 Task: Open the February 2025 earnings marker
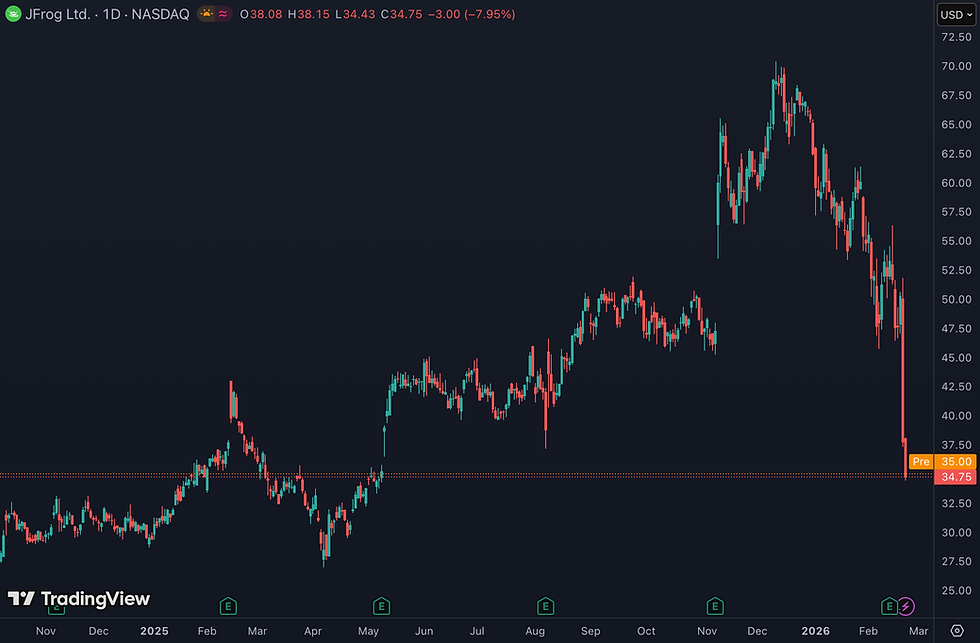[x=228, y=606]
